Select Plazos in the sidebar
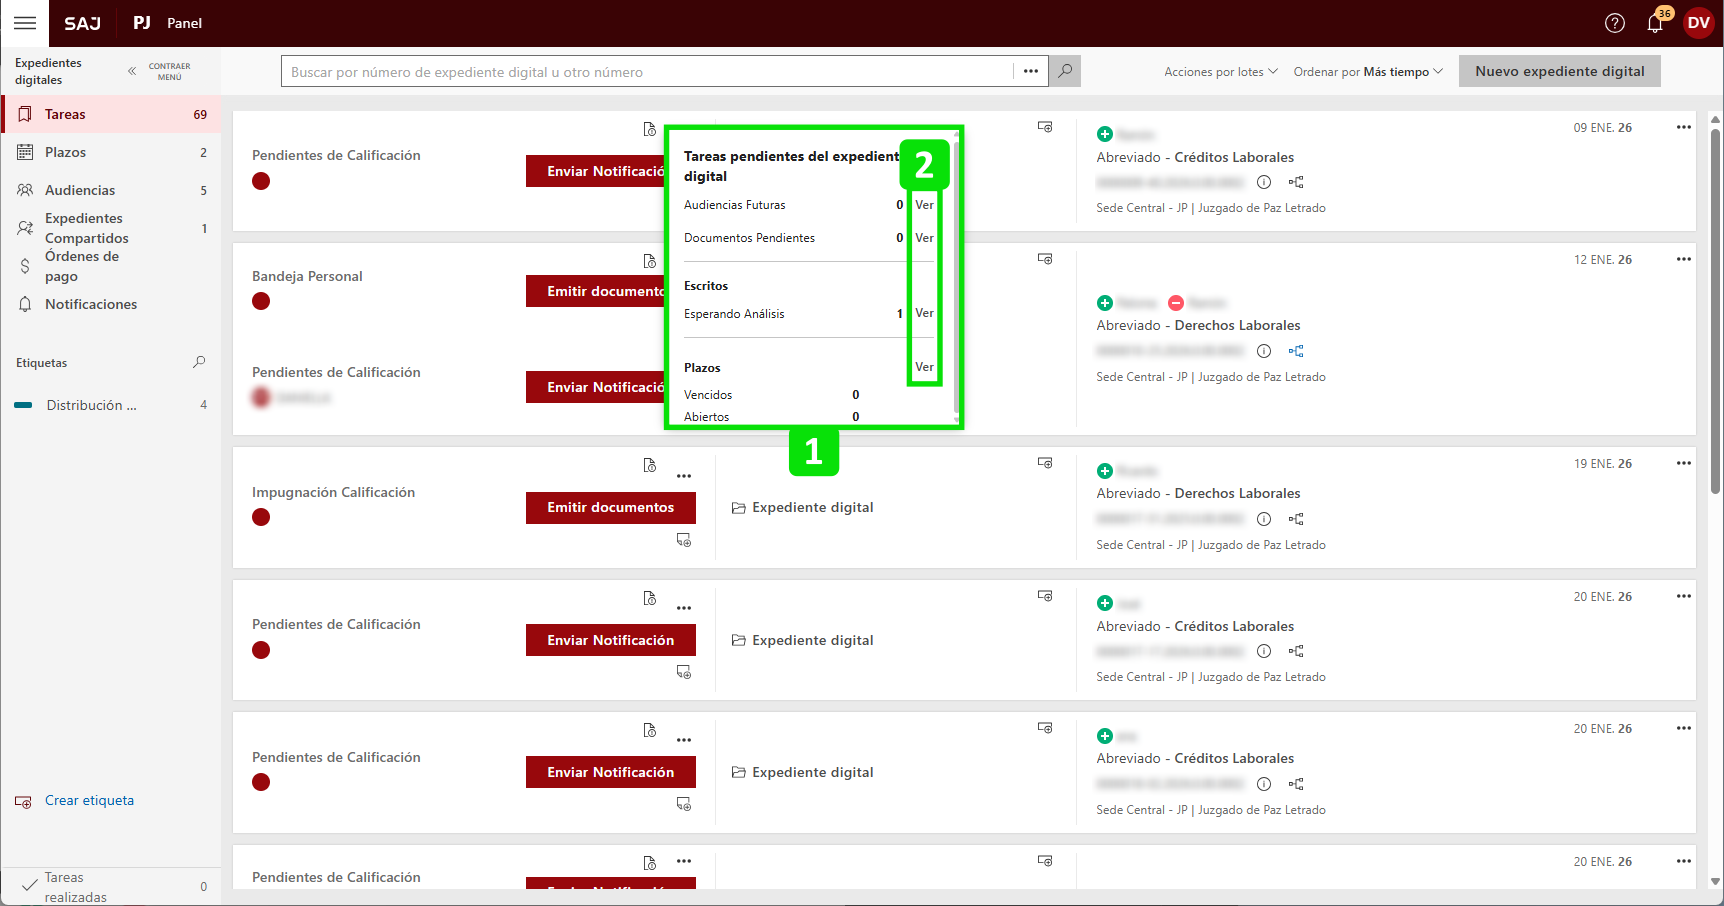1724x906 pixels. [x=66, y=152]
